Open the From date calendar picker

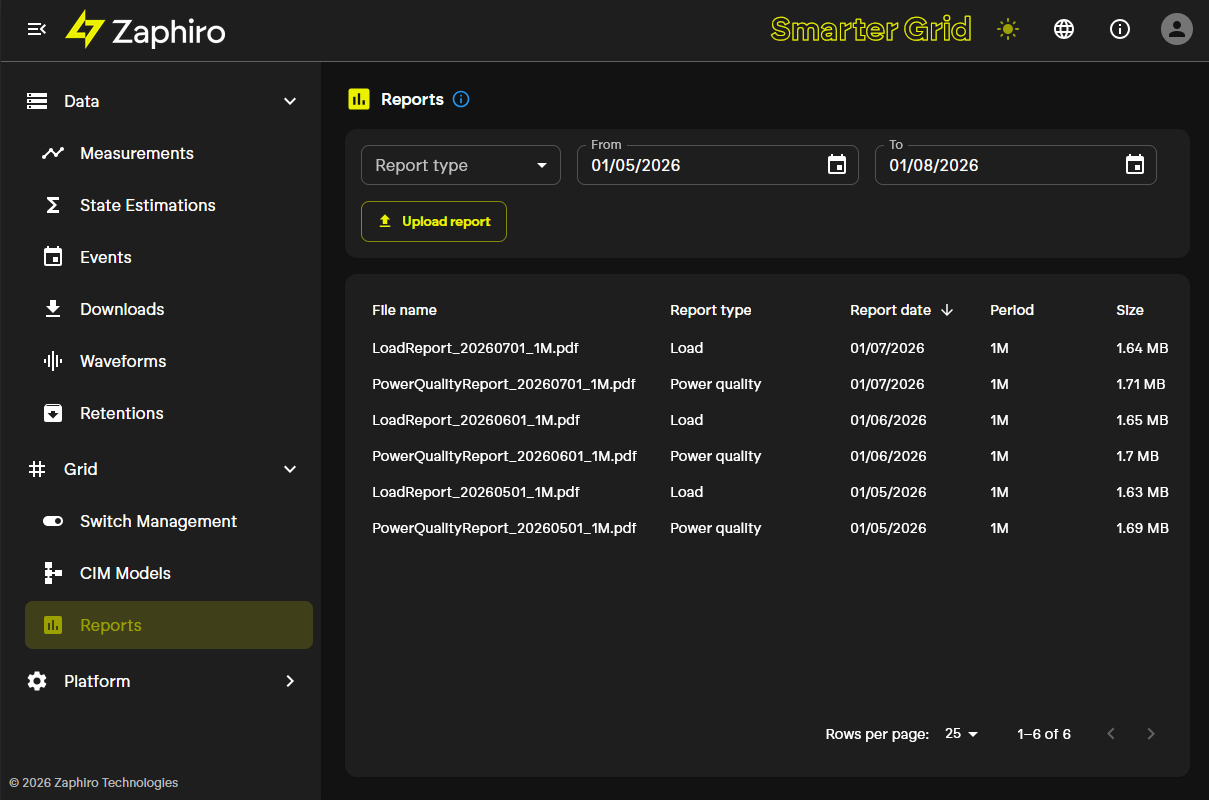coord(837,165)
